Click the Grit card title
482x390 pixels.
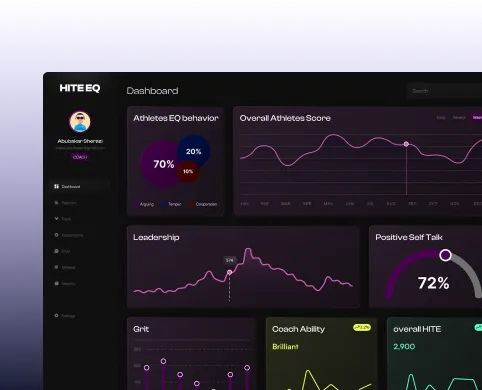[141, 329]
